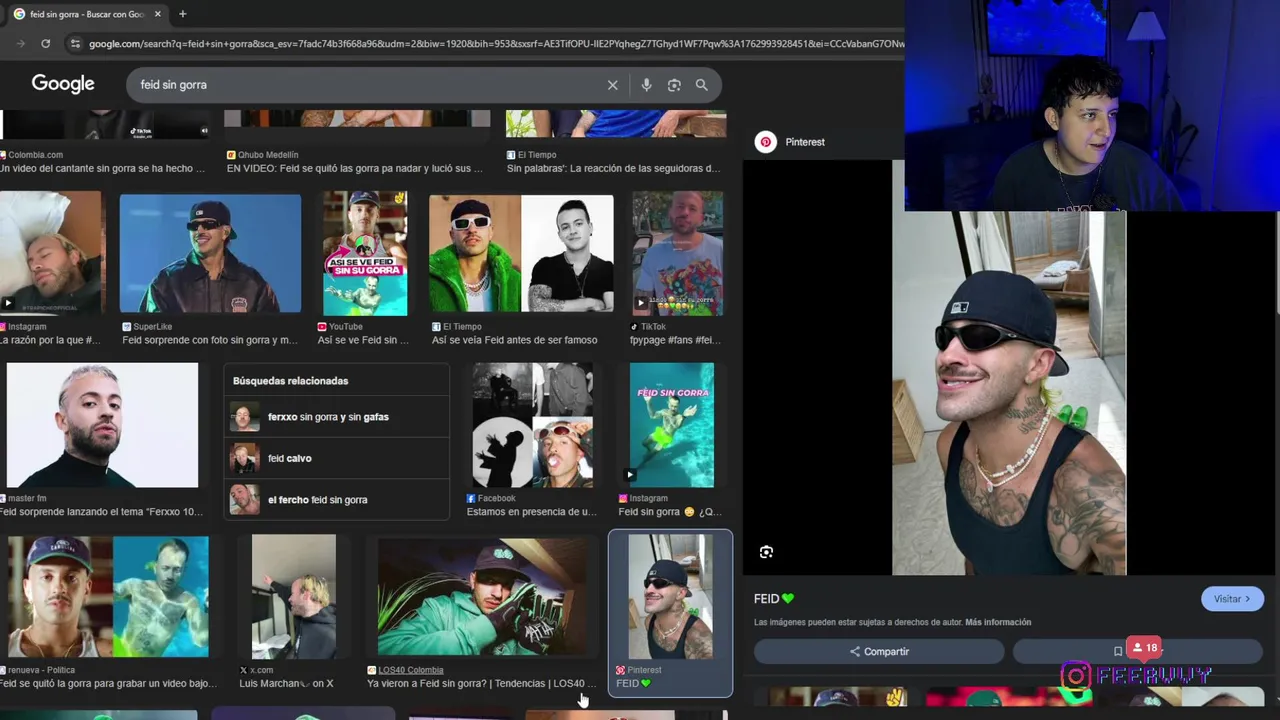Viewport: 1280px width, 720px height.
Task: Open SuperLike result thumbnail with blue background
Action: tap(210, 255)
